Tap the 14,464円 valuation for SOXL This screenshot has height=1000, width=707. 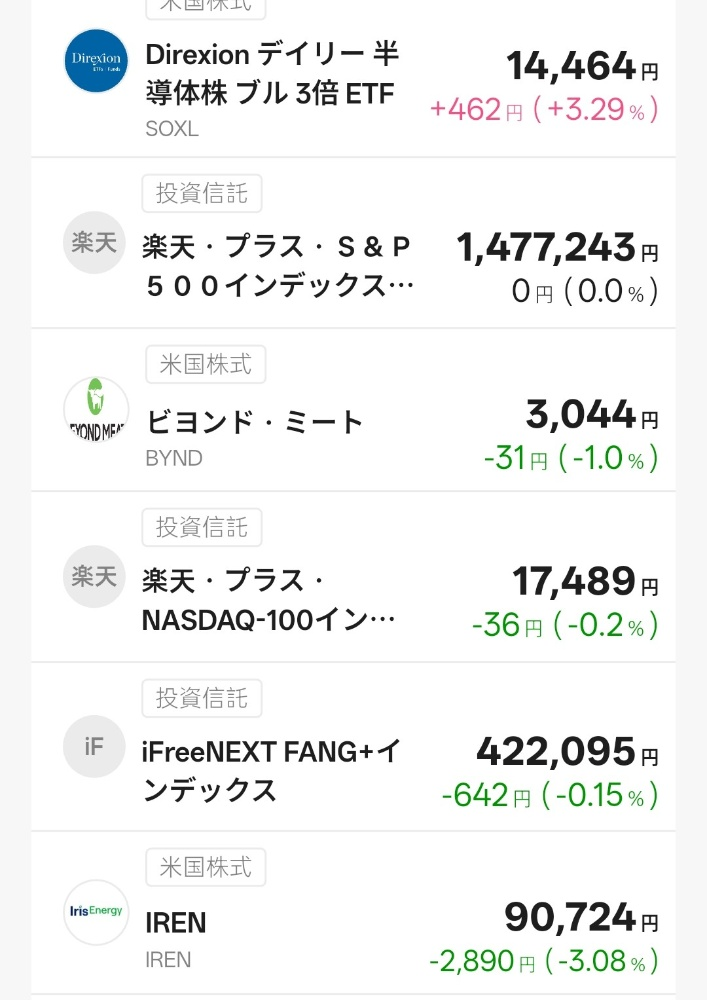click(x=581, y=67)
